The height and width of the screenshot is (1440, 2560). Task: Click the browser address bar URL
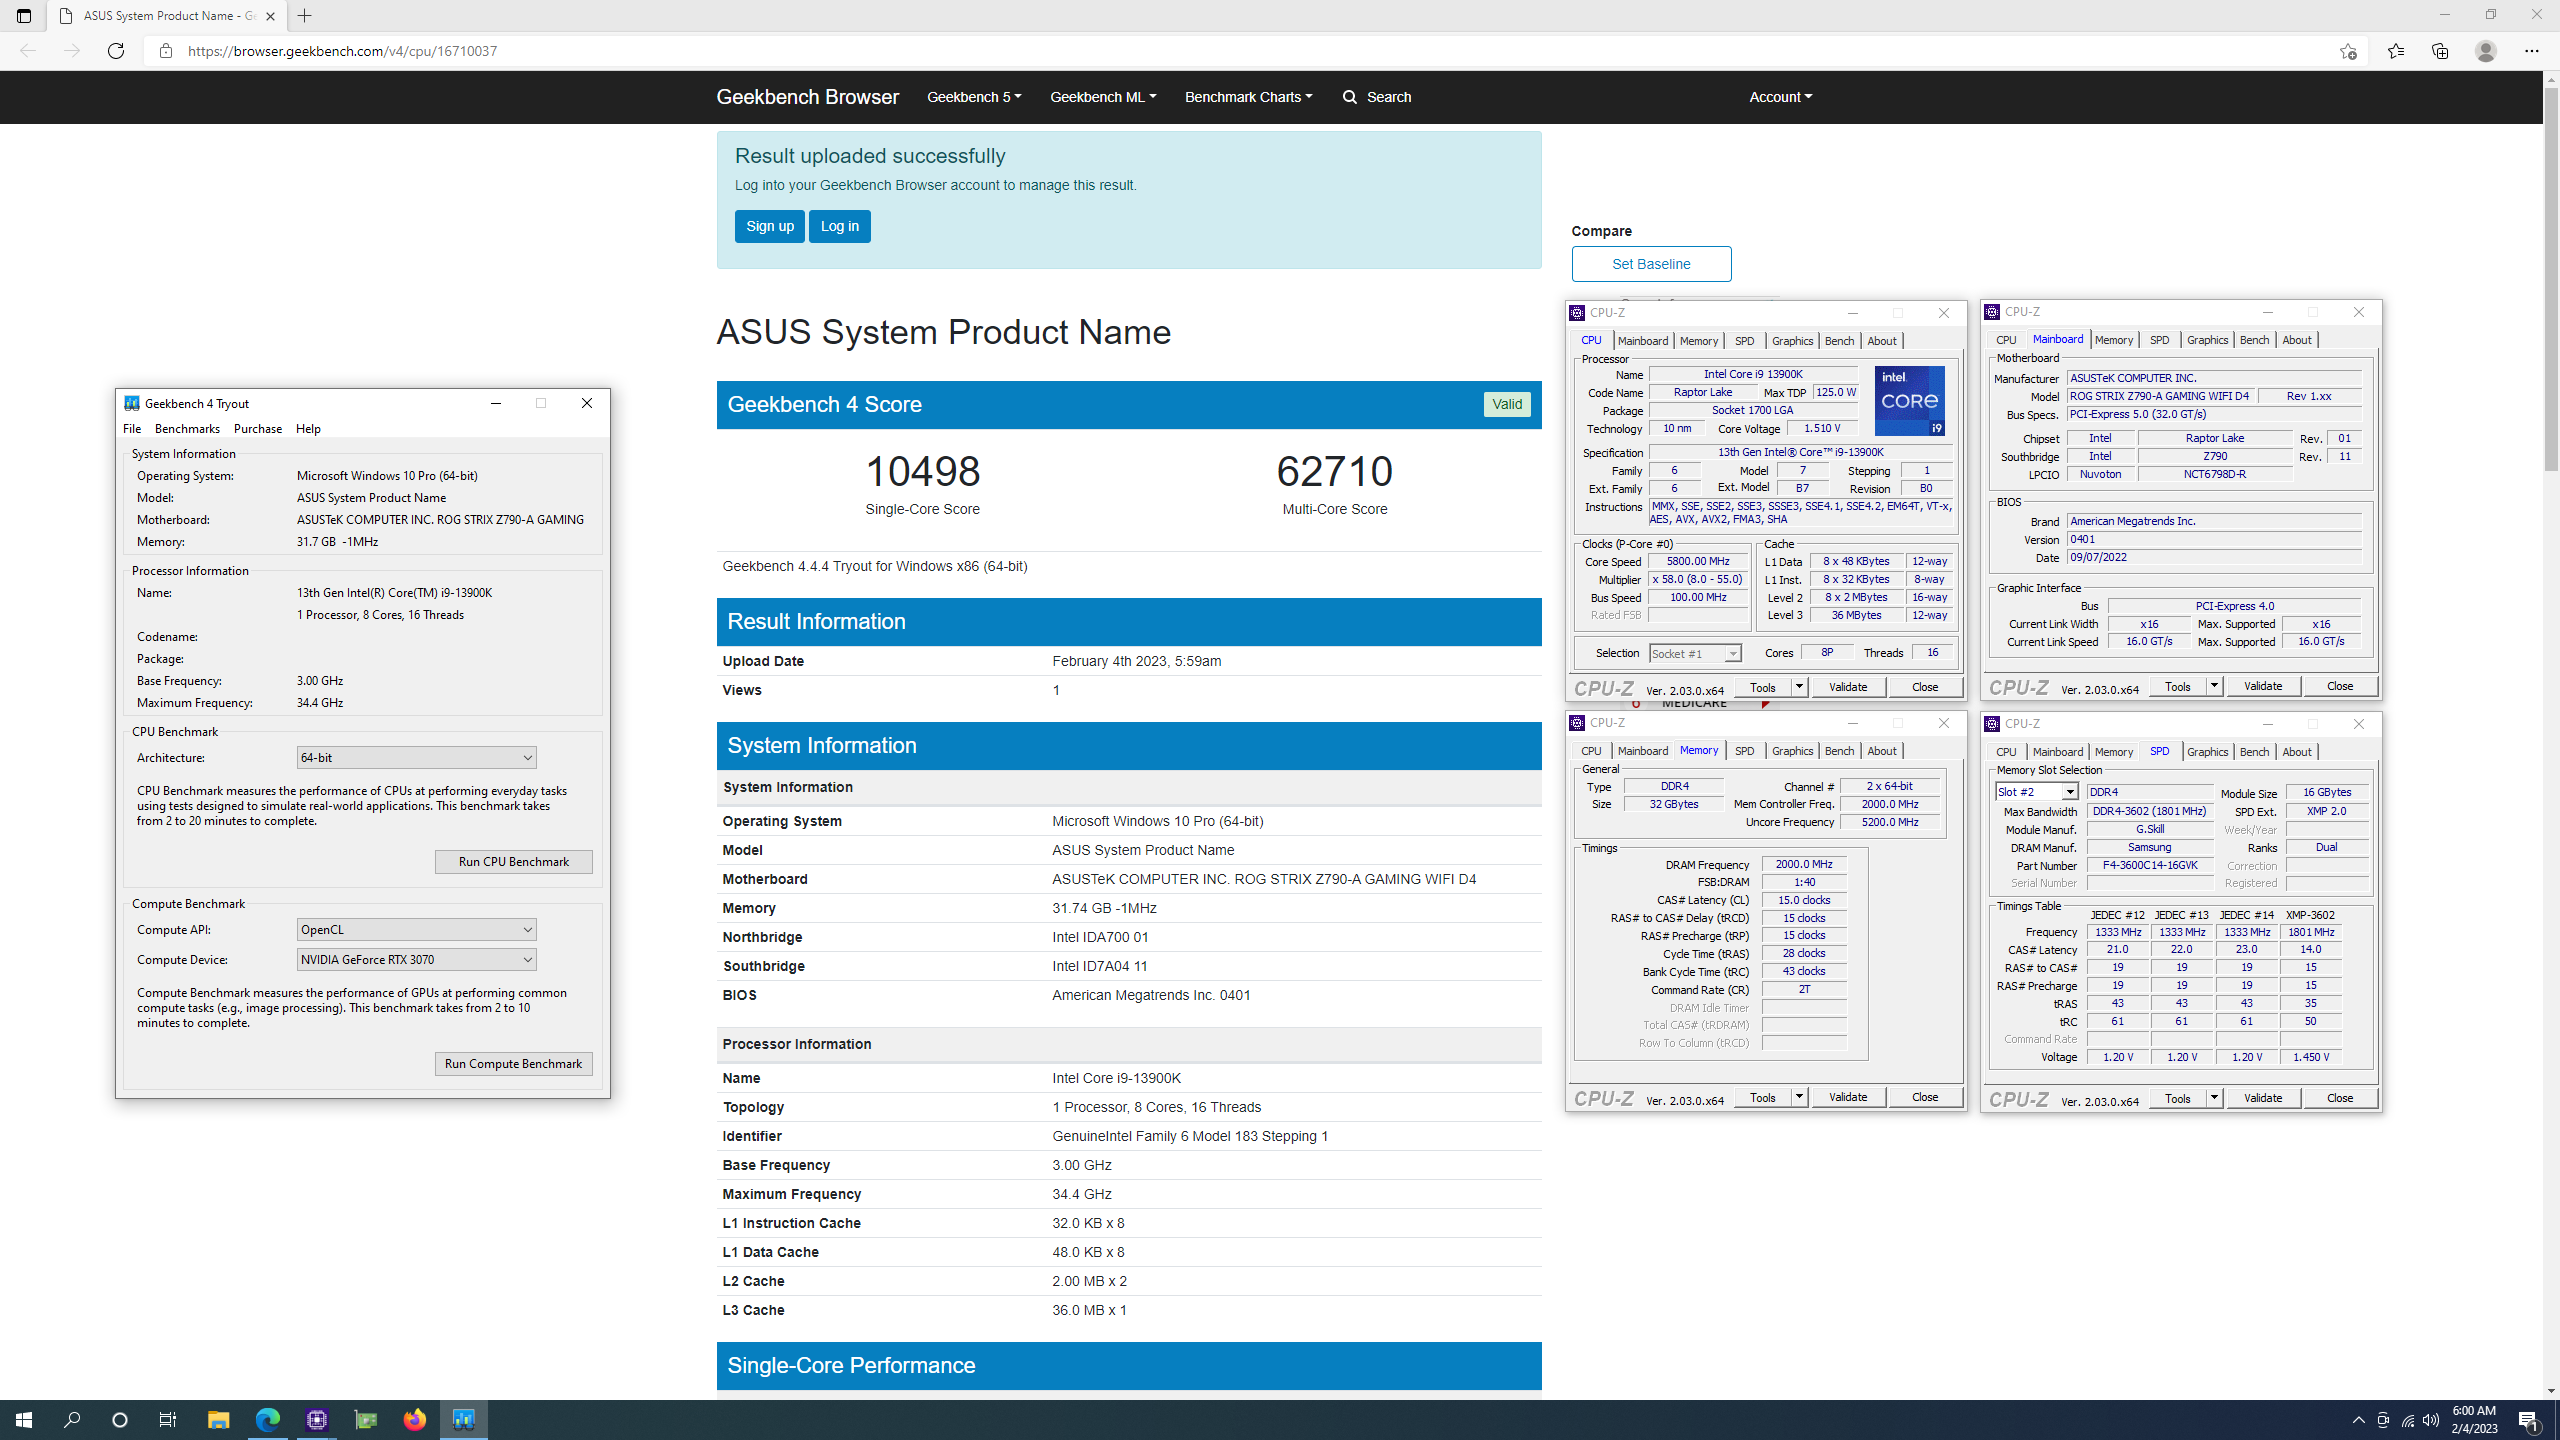(342, 51)
